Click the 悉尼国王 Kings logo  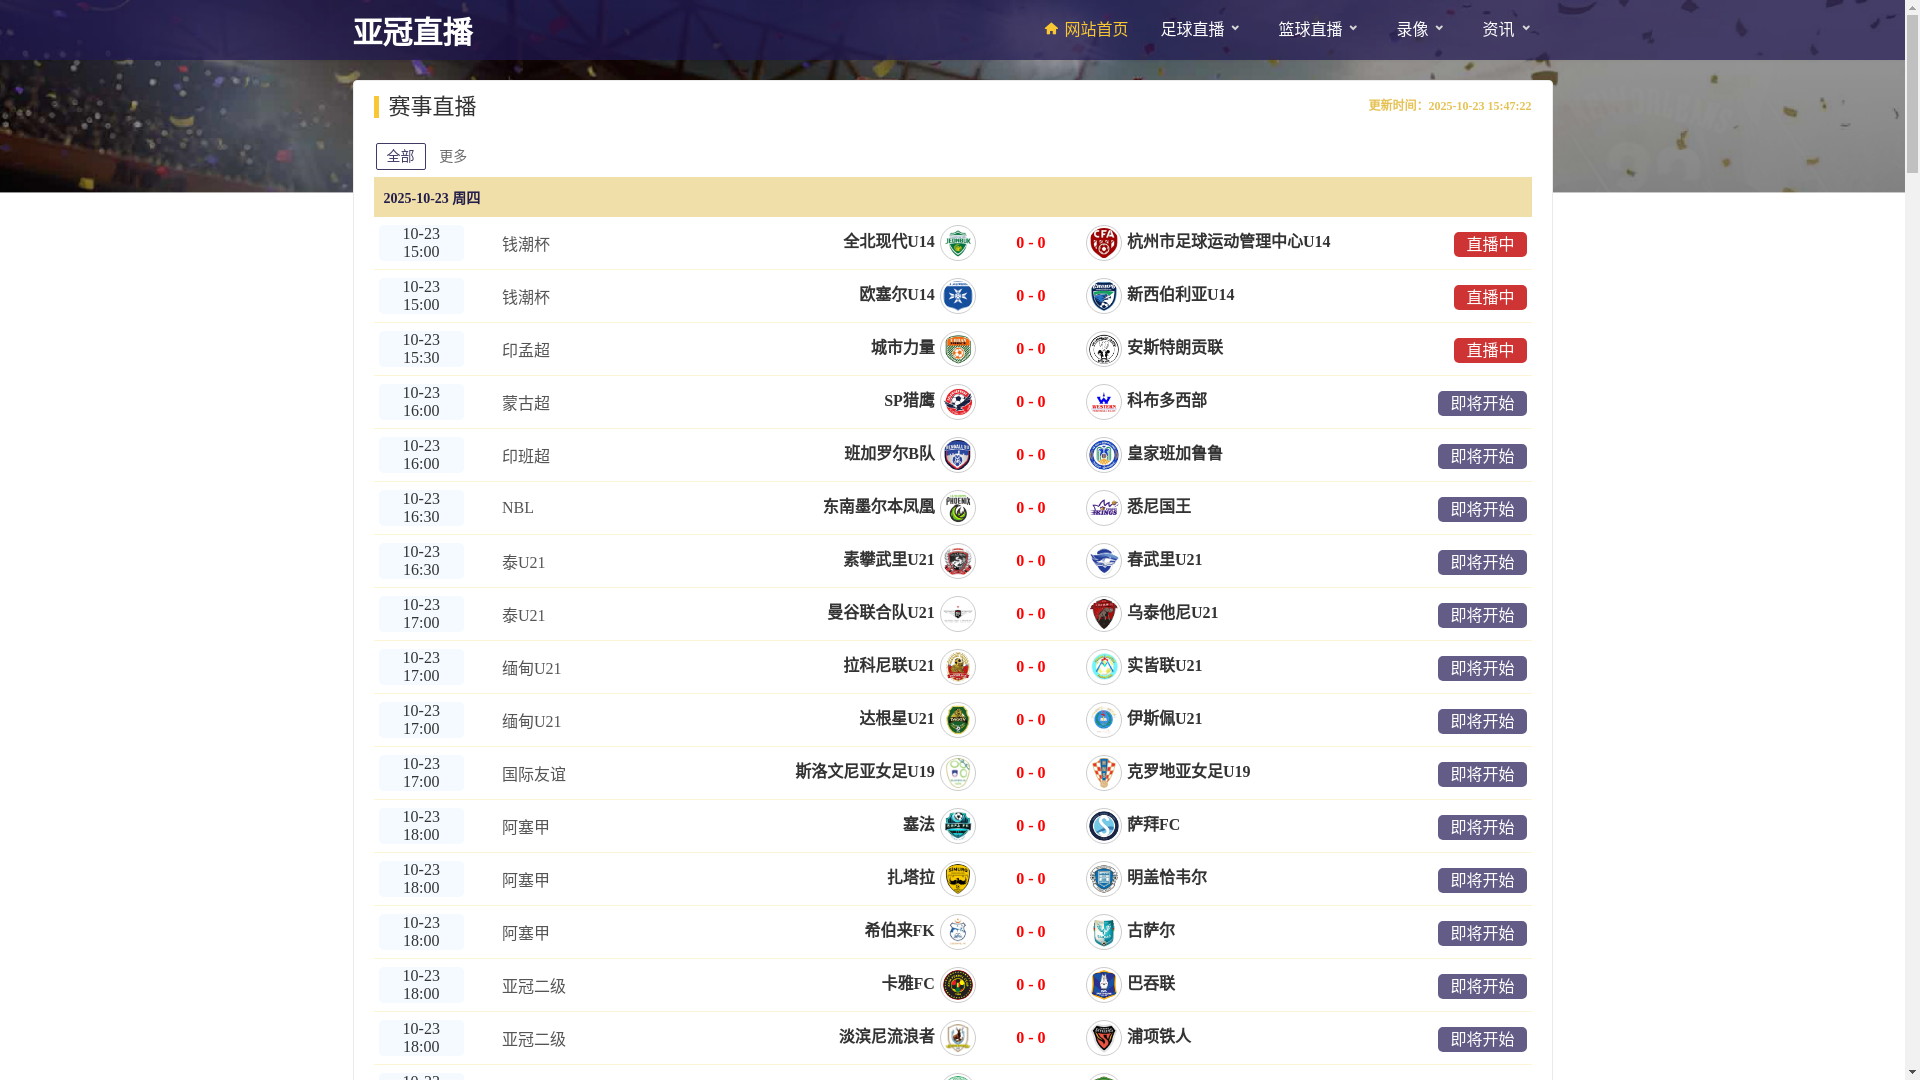pos(1103,508)
